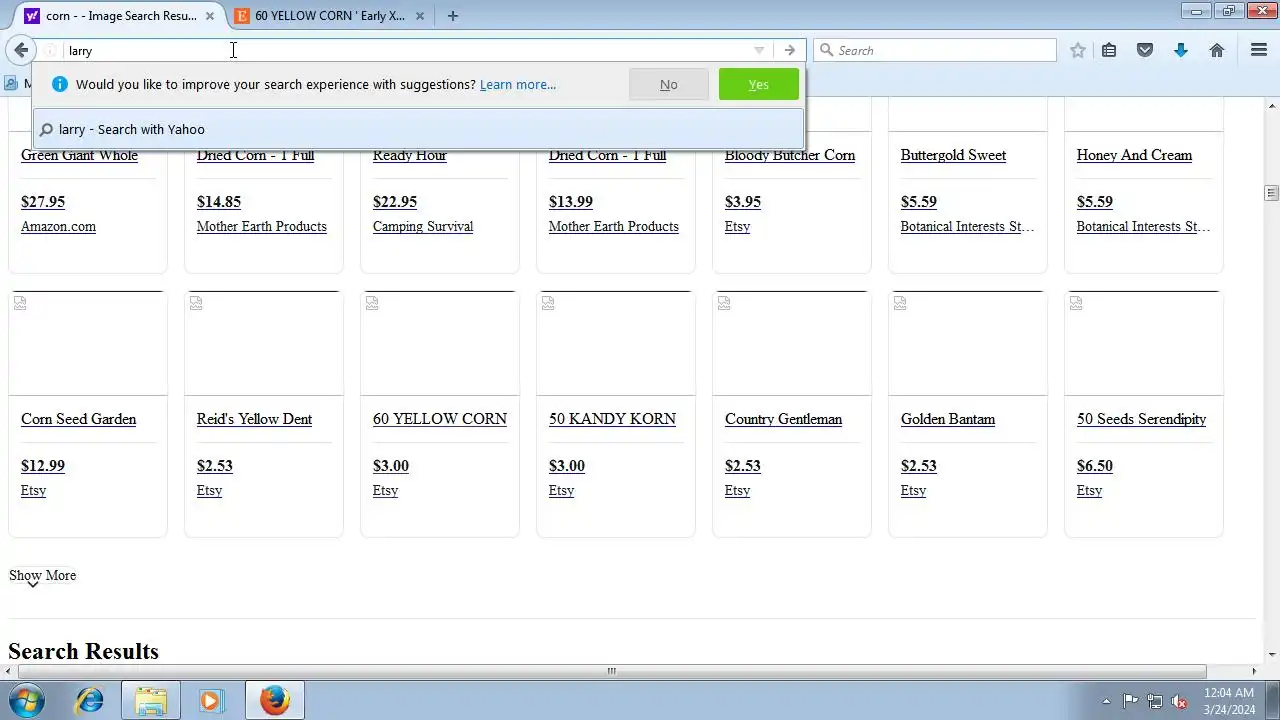Click the broken thumbnail above Golden Bantam
This screenshot has width=1280, height=720.
click(968, 343)
